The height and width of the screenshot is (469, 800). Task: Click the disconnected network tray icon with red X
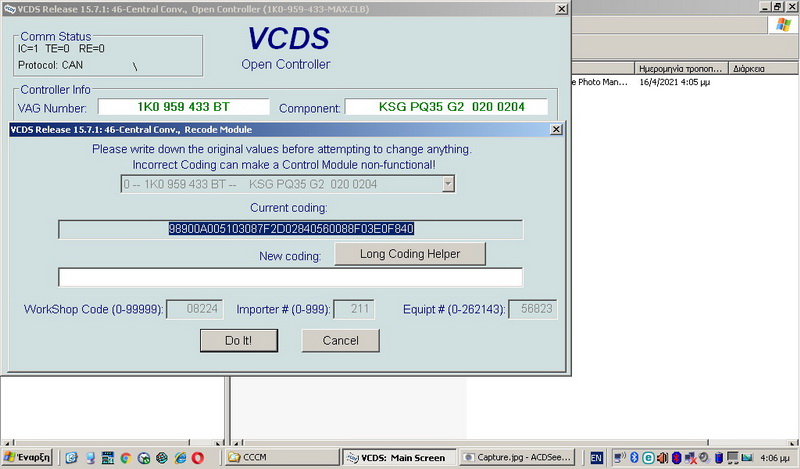(691, 458)
